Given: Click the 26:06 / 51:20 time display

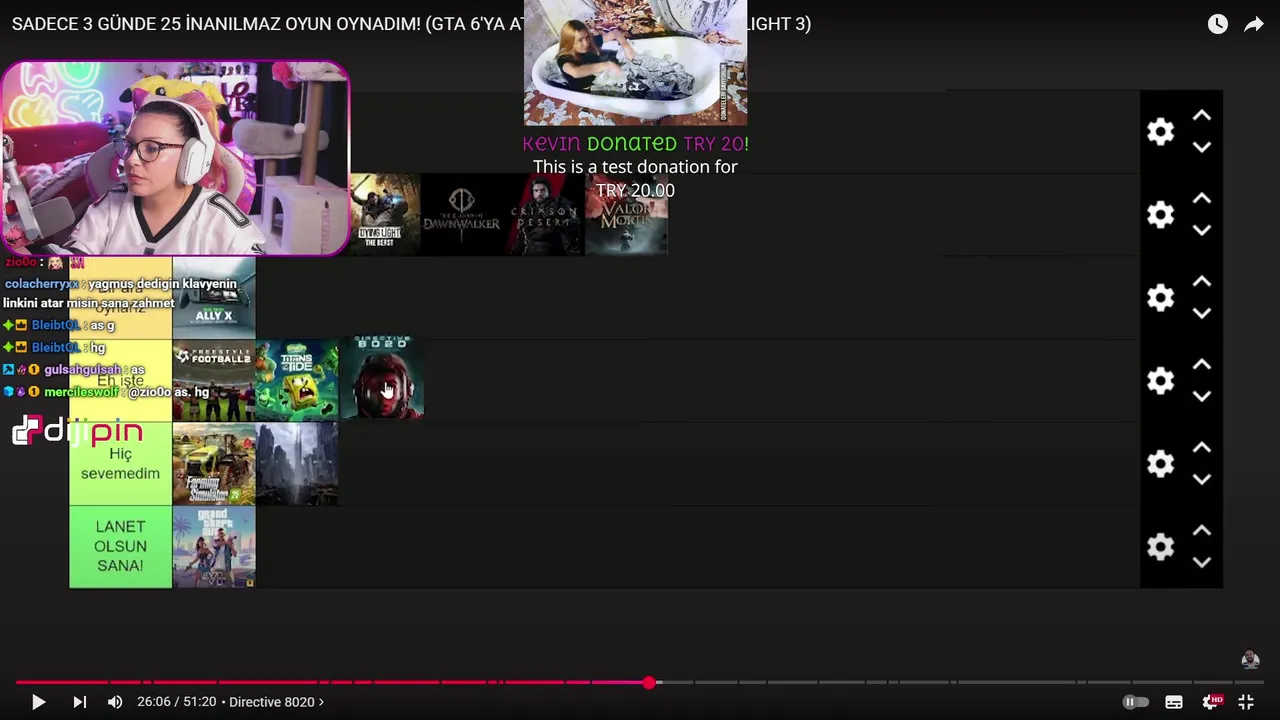Looking at the screenshot, I should 177,702.
